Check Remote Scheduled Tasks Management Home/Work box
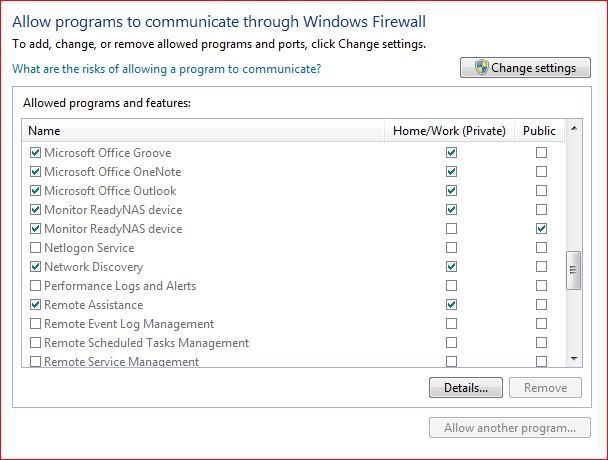 click(x=451, y=342)
